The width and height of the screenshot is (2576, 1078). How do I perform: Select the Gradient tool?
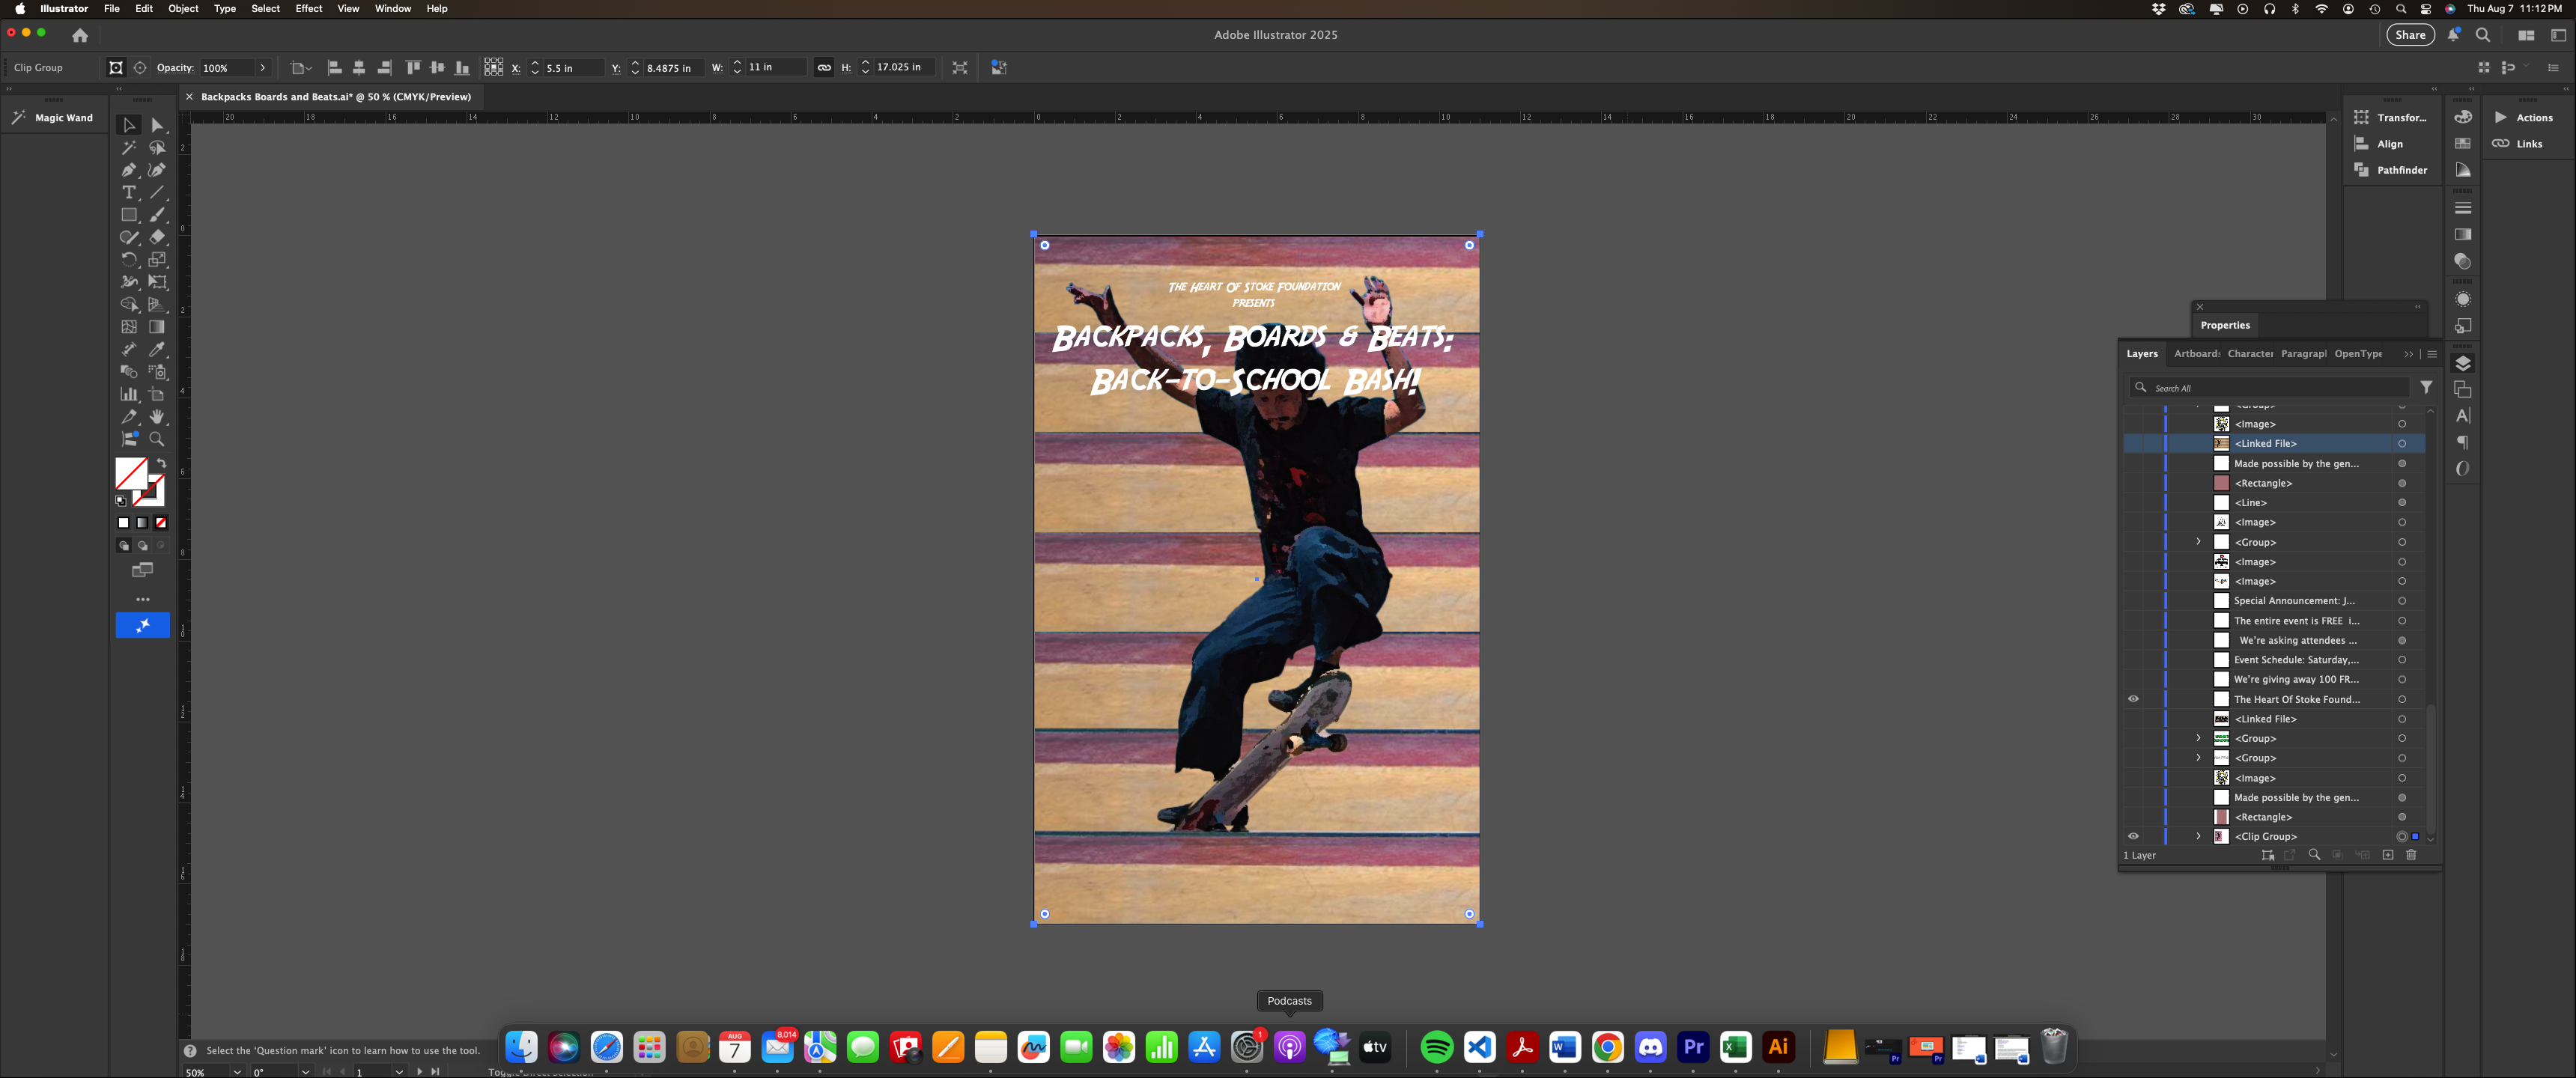click(x=157, y=327)
